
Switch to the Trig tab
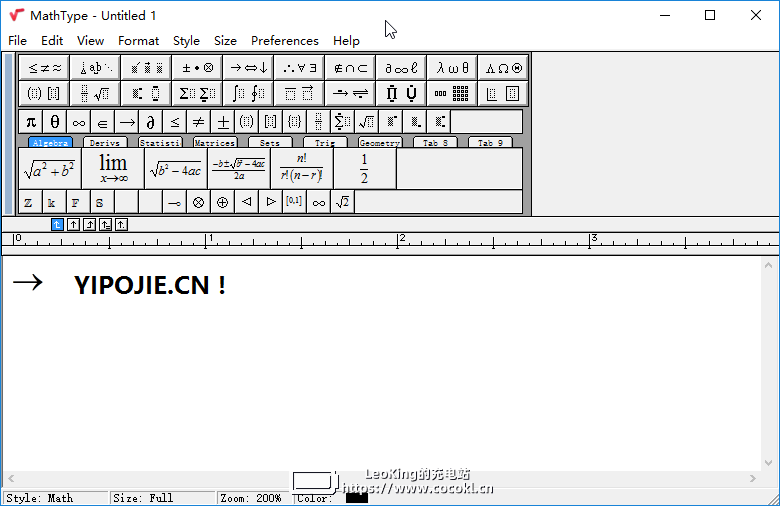[325, 143]
